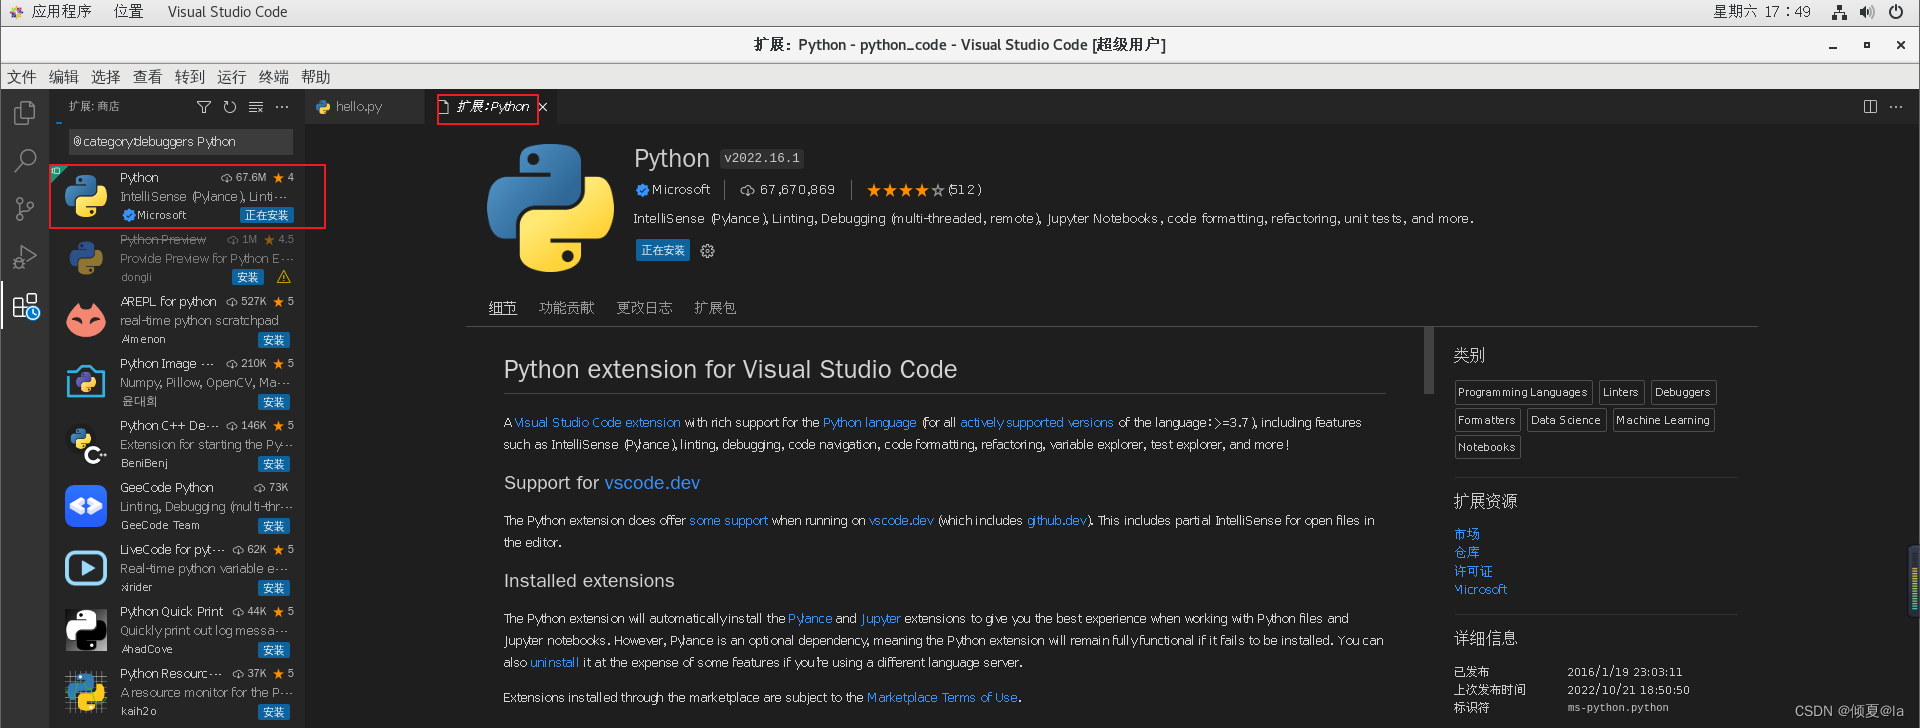Switch to the 功能贡献 tab

[x=567, y=308]
